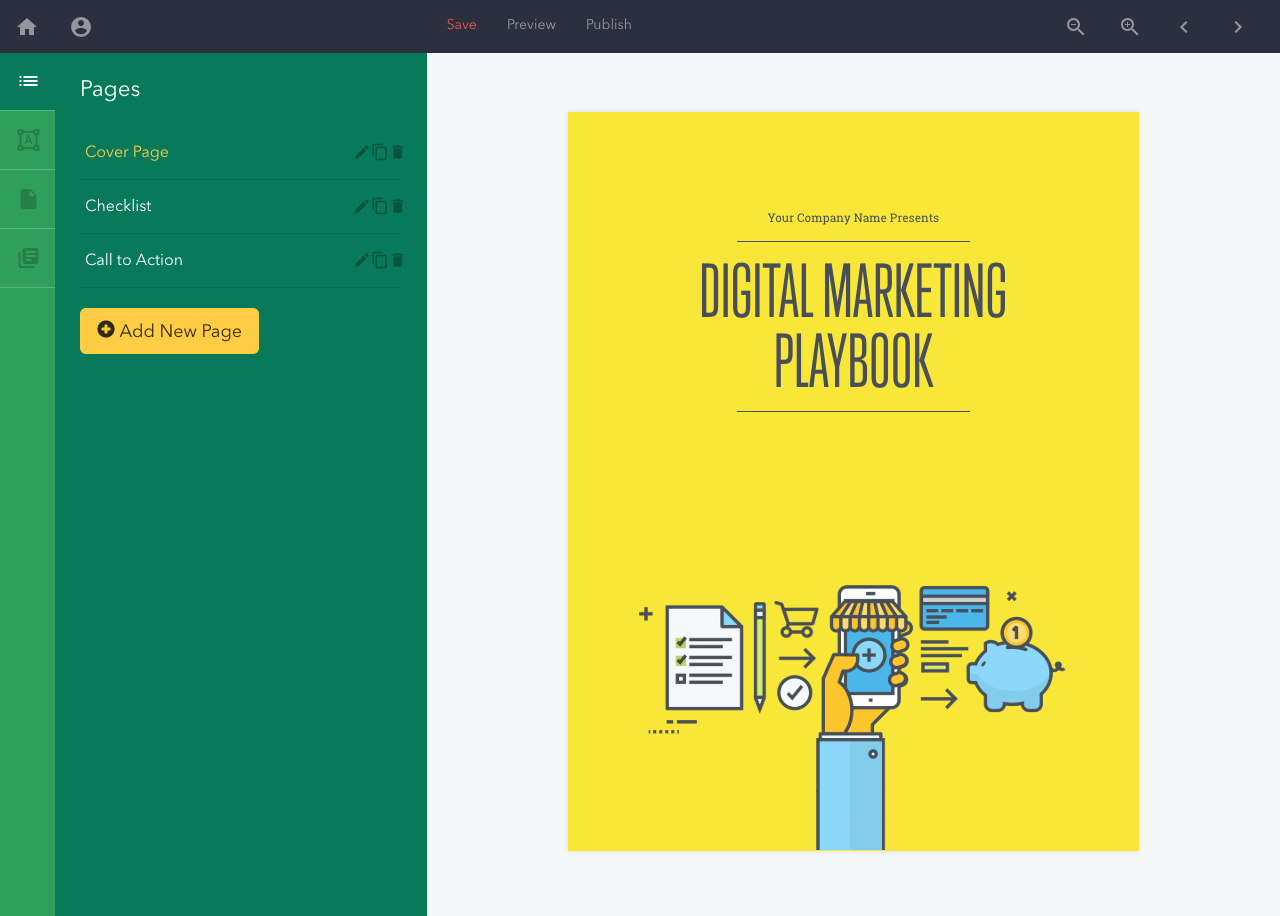Delete the Cover Page
The image size is (1280, 916).
[398, 152]
